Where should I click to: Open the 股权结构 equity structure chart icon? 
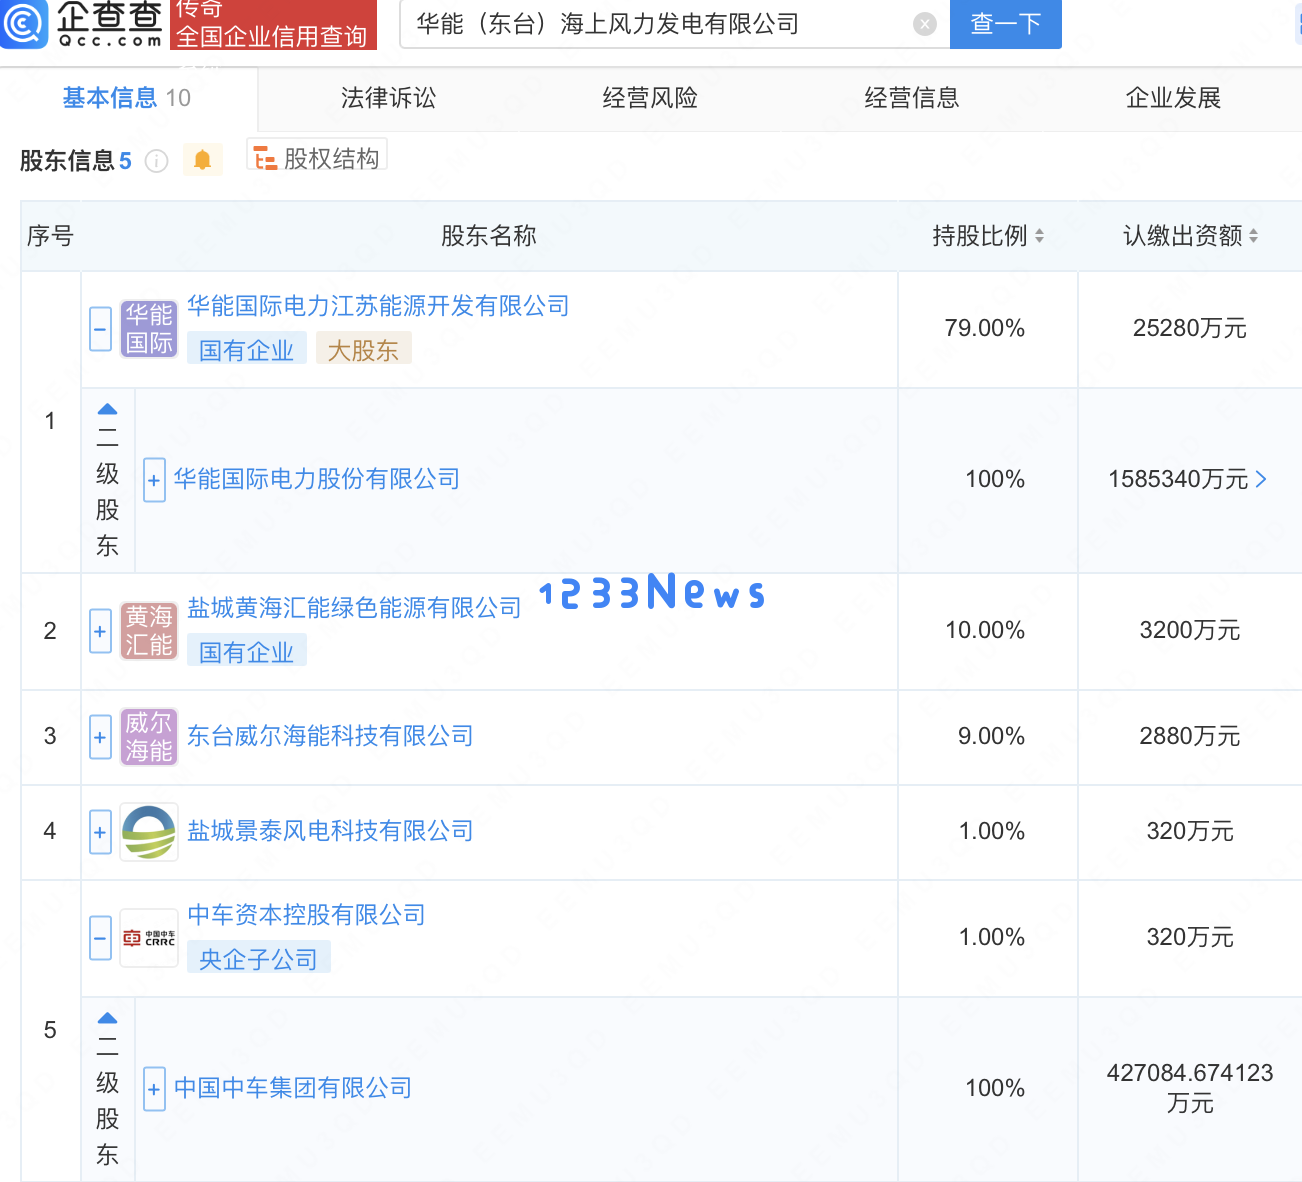point(266,158)
